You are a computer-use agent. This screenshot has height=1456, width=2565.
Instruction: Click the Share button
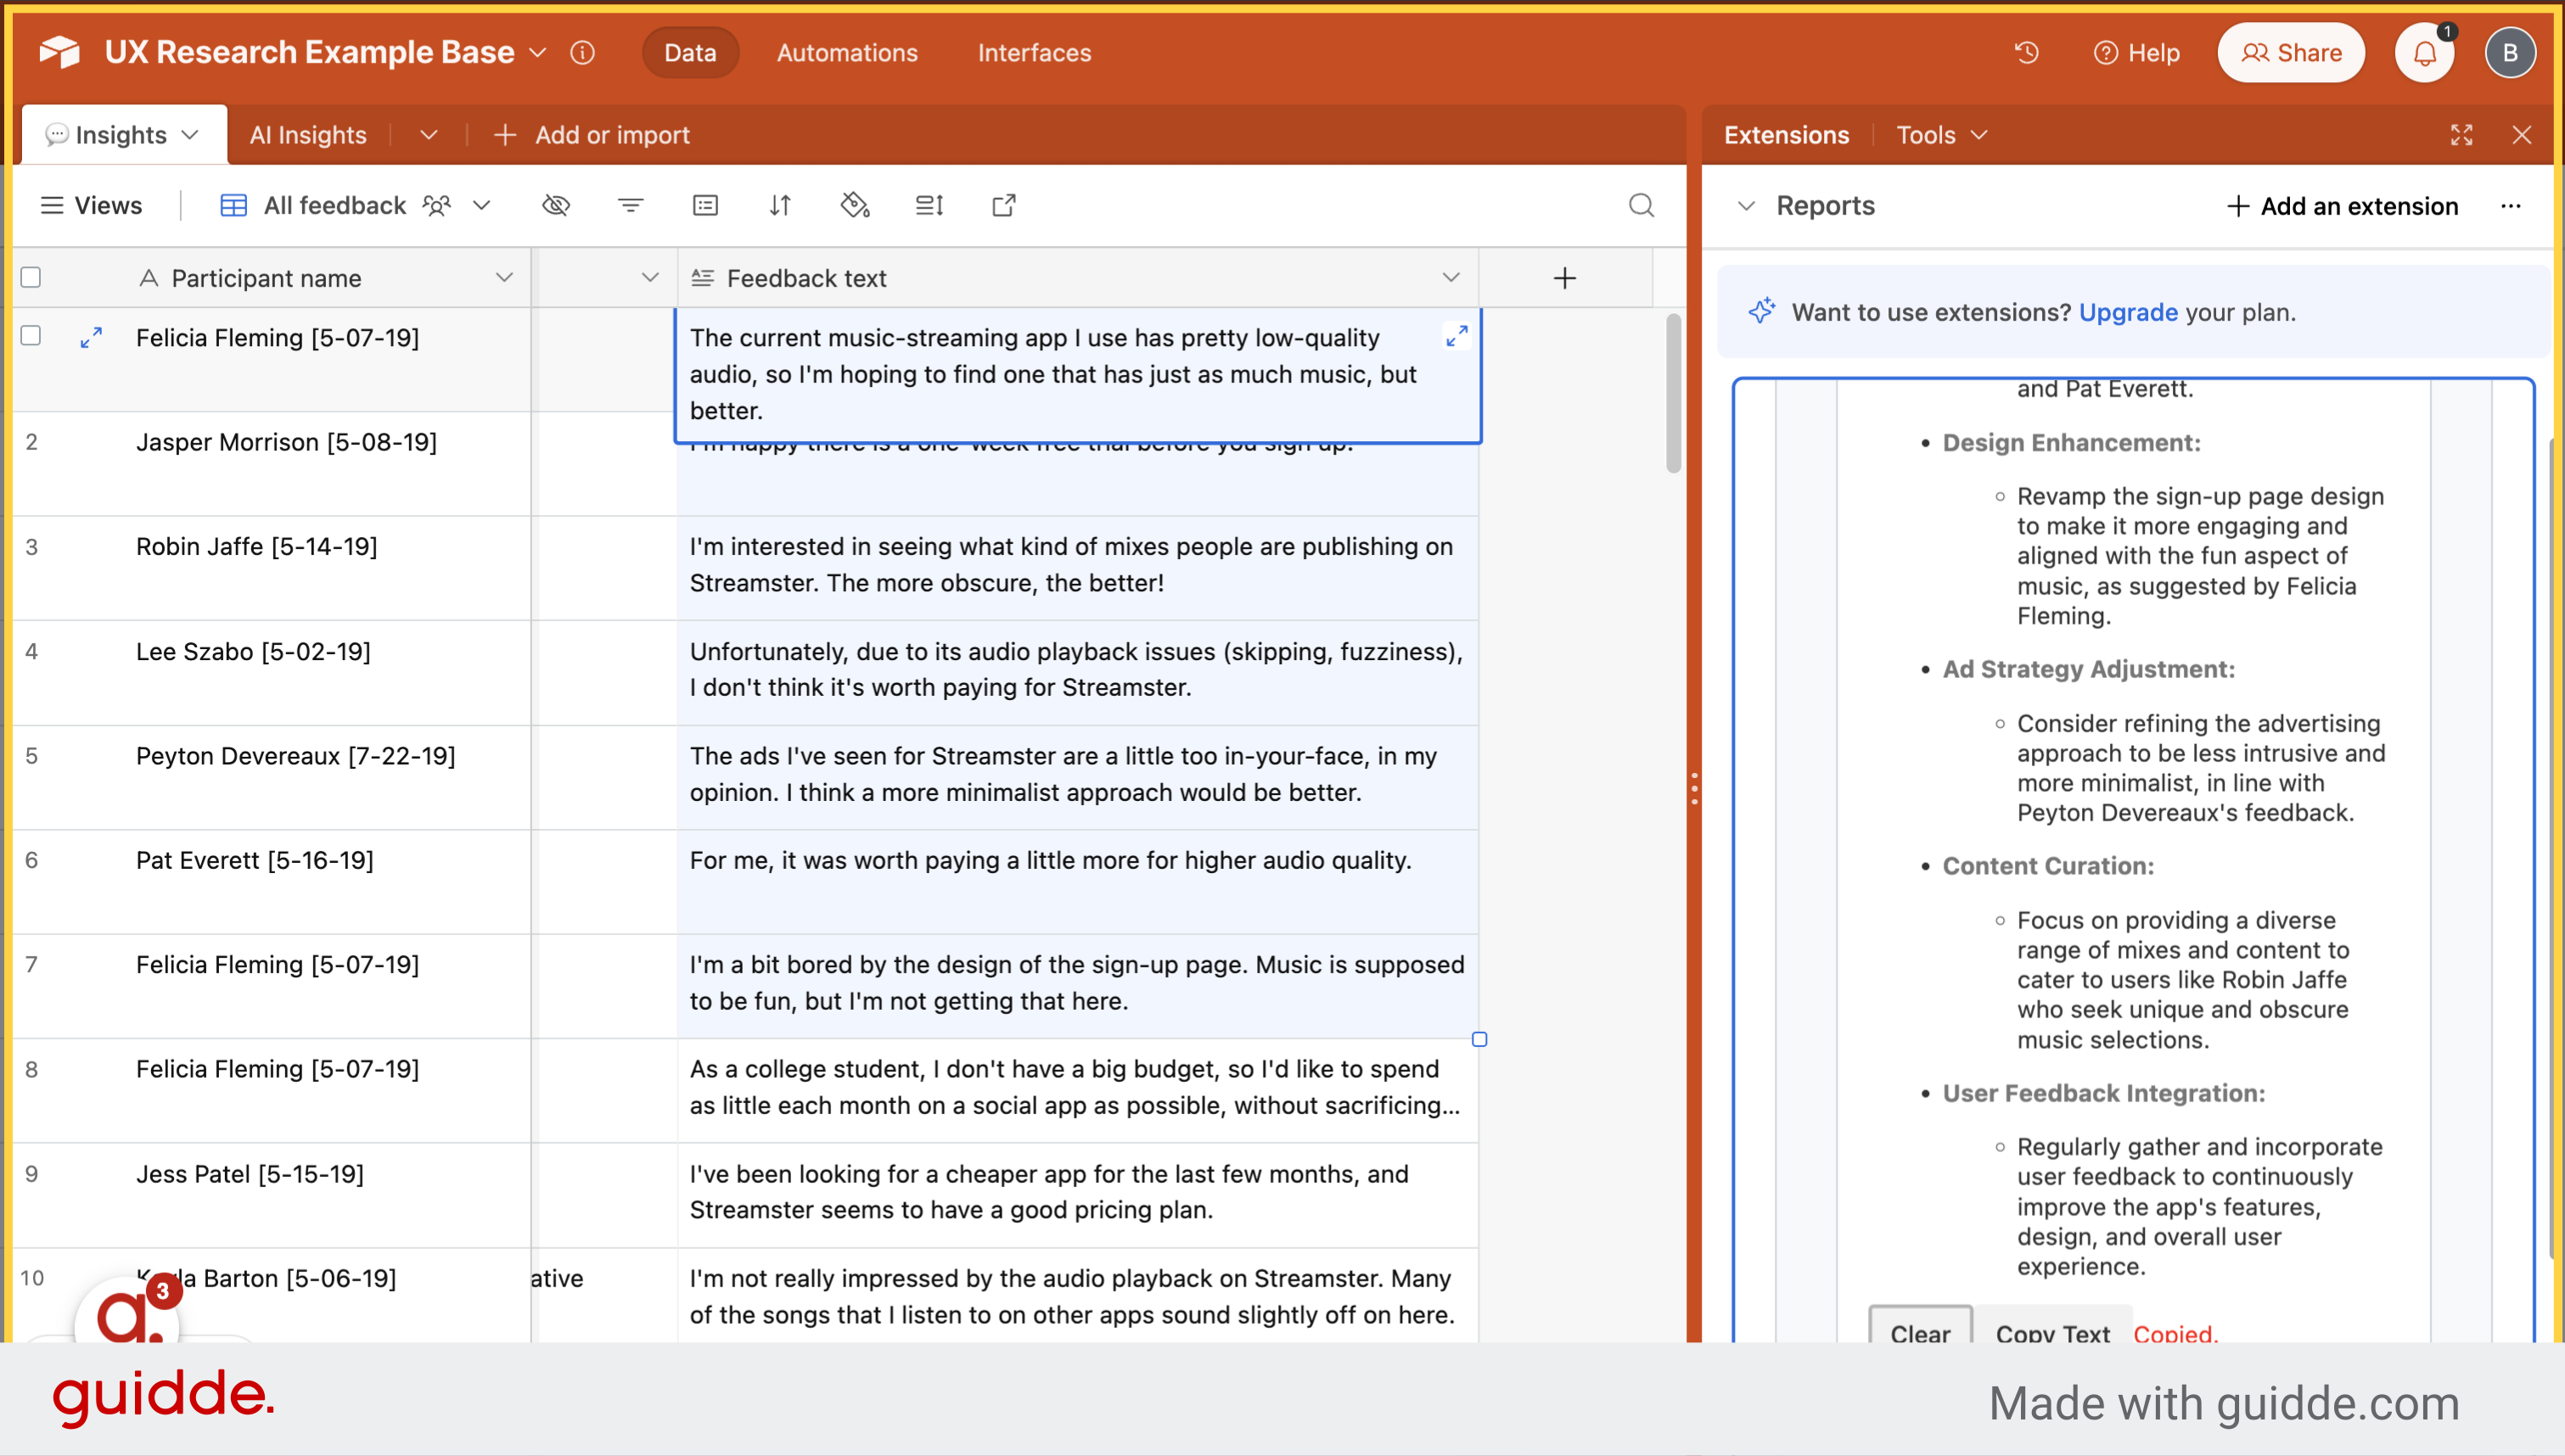coord(2291,52)
